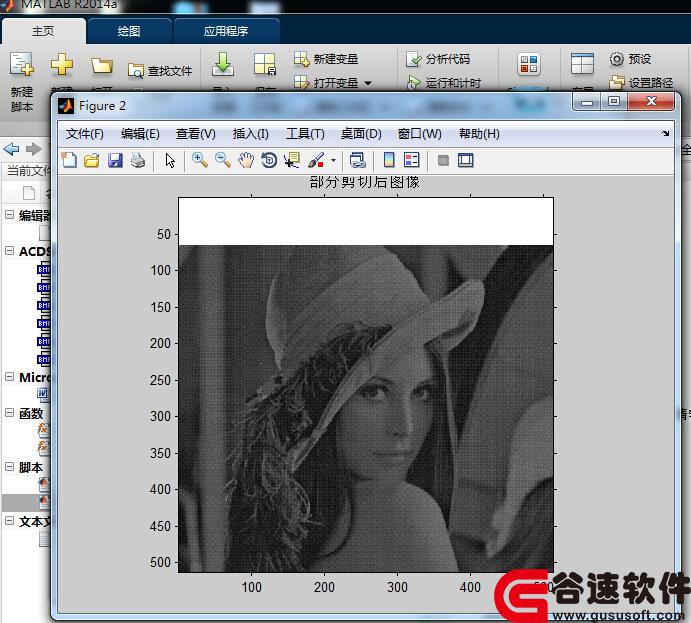Screen dimensions: 691x623
Task: Click 分析代码 in MATLAB ribbon
Action: tap(438, 59)
